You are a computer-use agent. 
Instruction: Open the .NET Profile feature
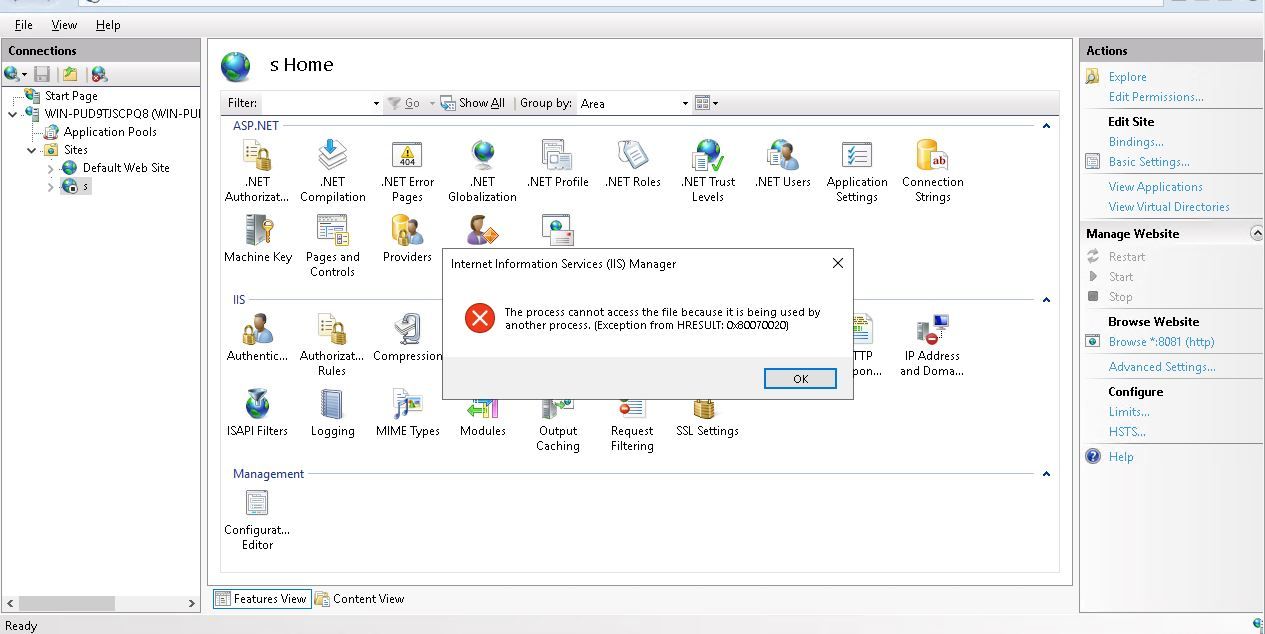tap(557, 164)
